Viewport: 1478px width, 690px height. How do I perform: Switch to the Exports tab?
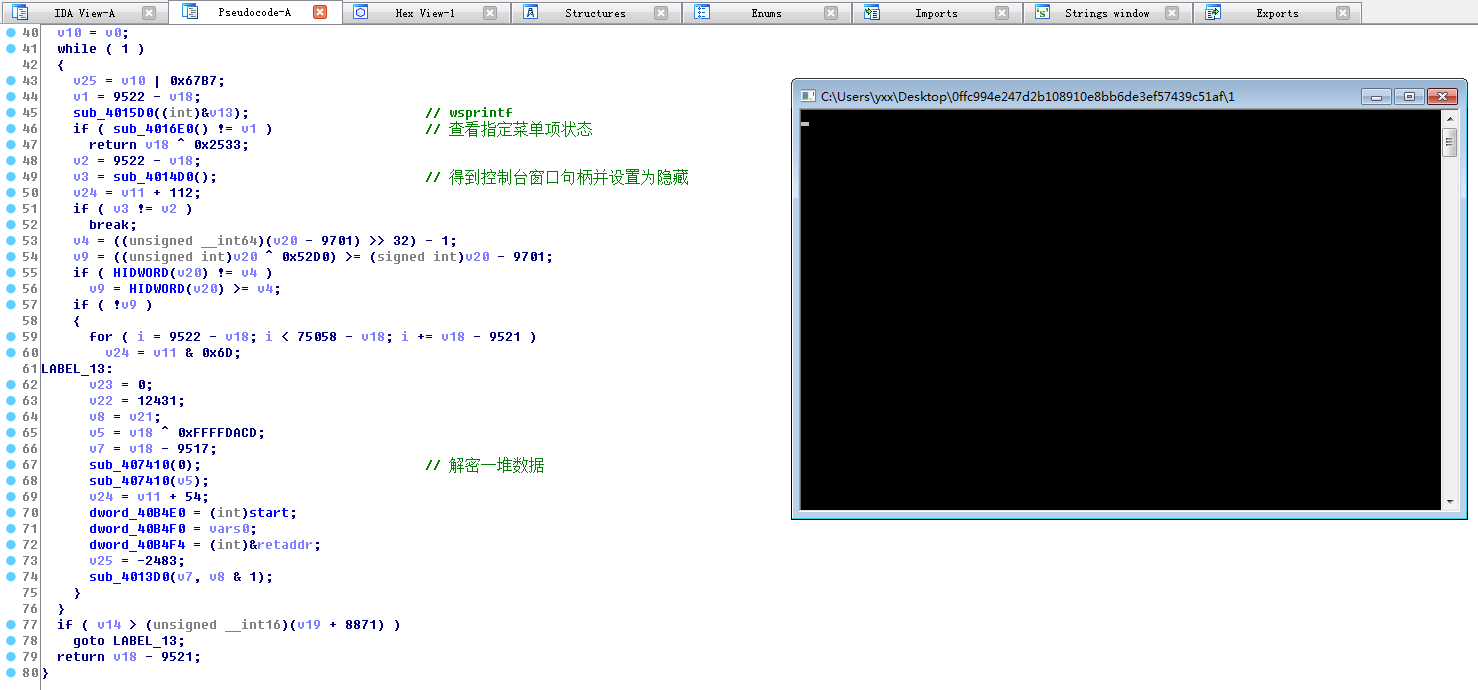pos(1277,13)
